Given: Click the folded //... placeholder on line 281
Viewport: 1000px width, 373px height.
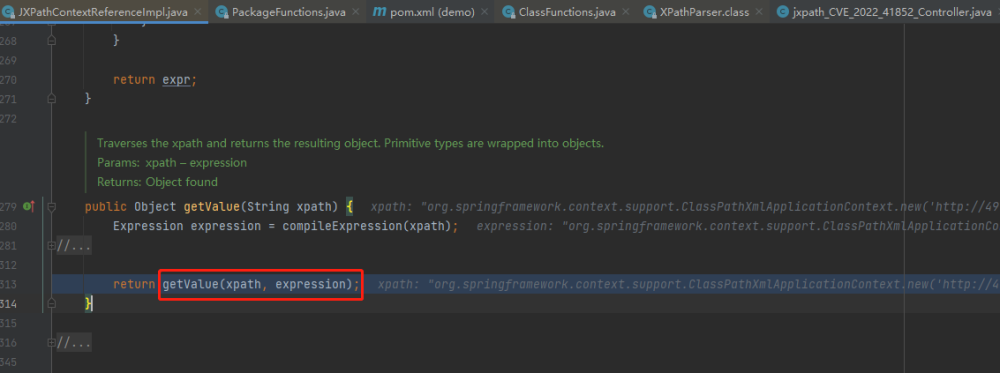Looking at the screenshot, I should coord(74,245).
